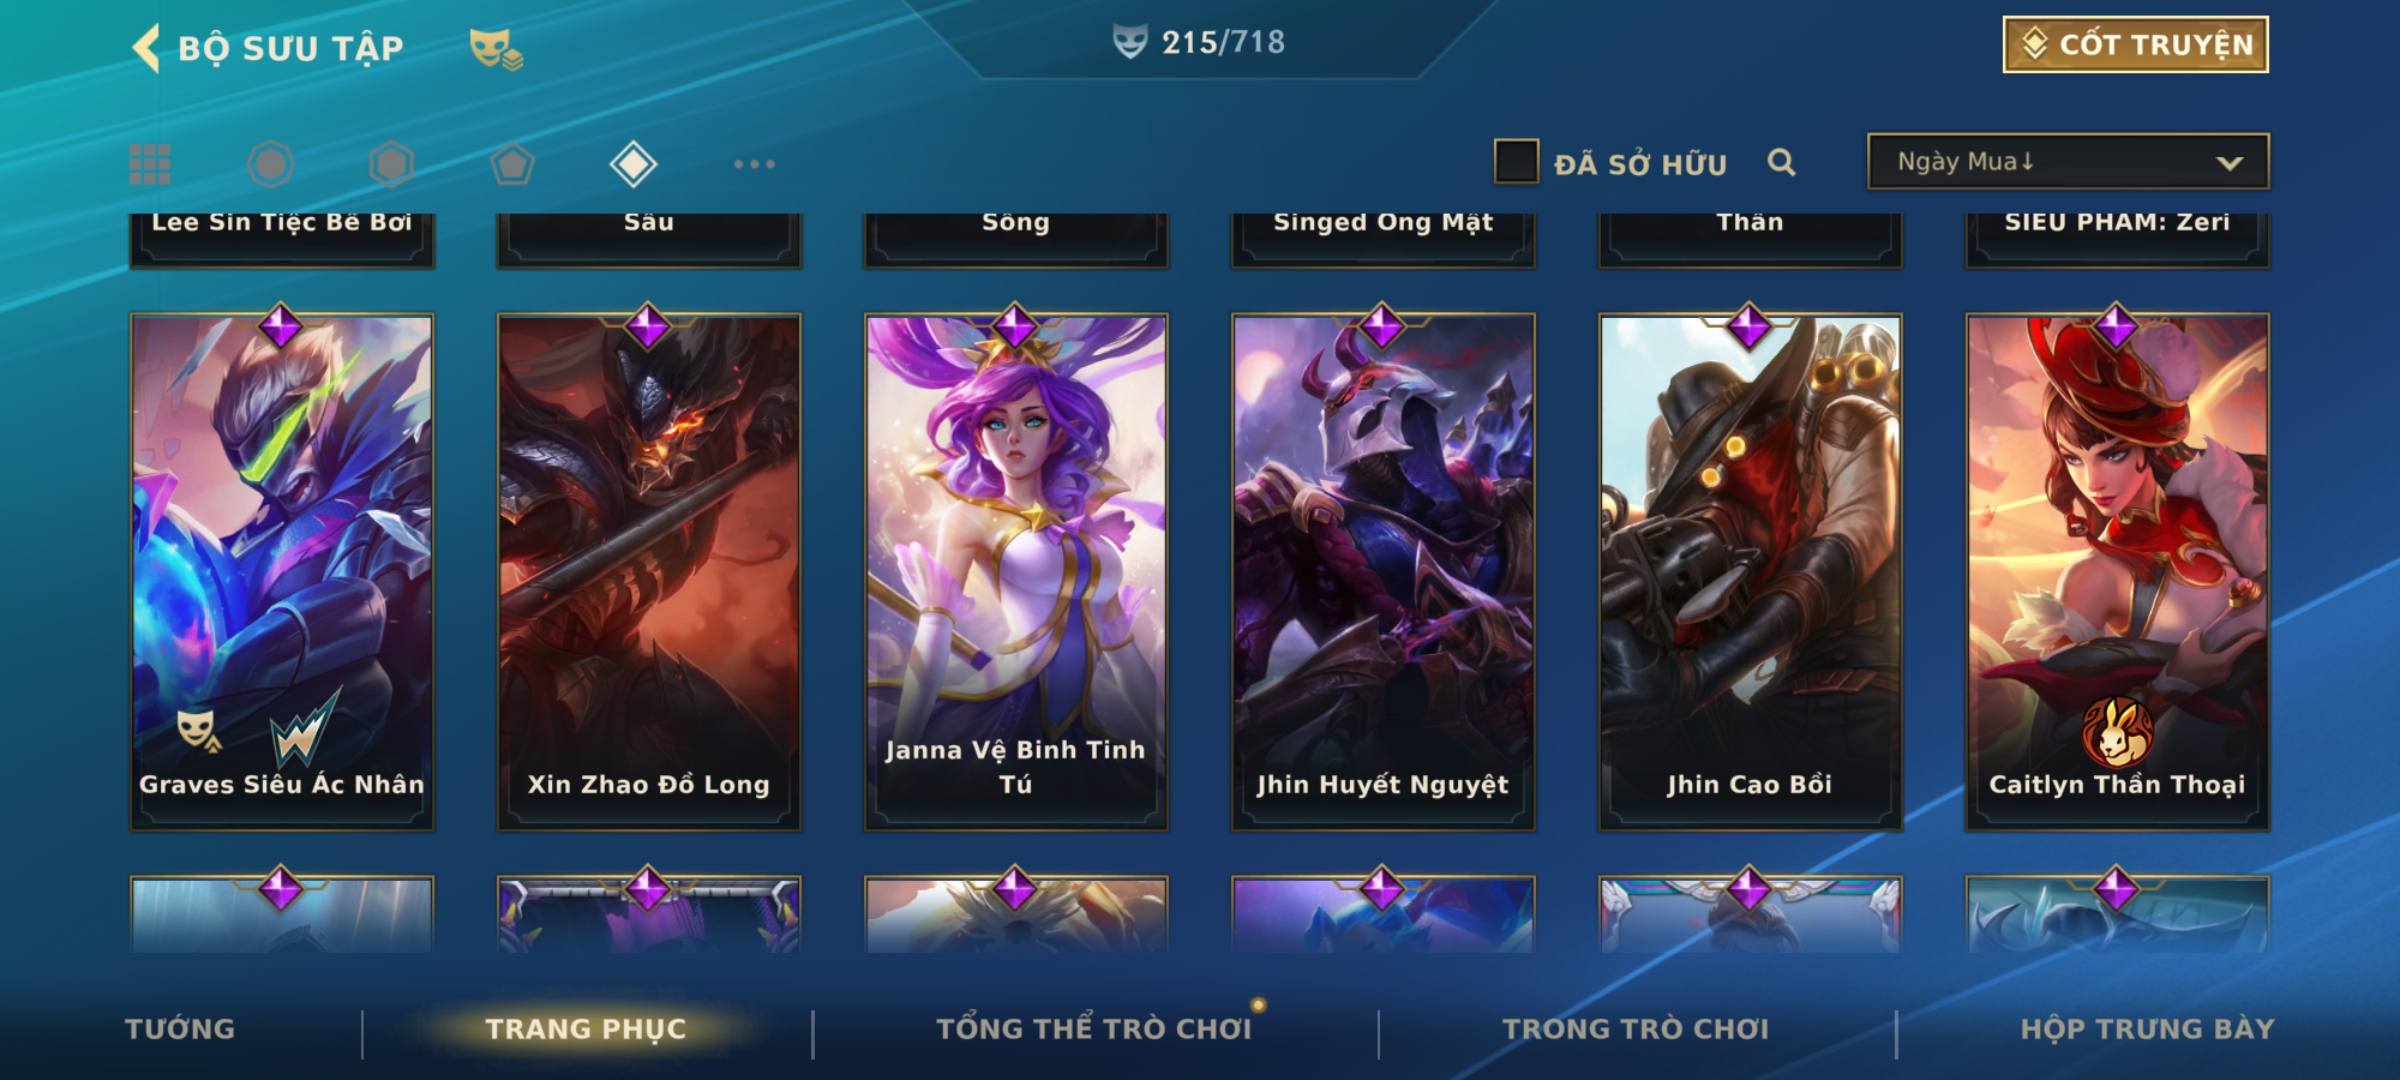Click the Cốt Truyện button
This screenshot has height=1080, width=2400.
(x=2135, y=44)
